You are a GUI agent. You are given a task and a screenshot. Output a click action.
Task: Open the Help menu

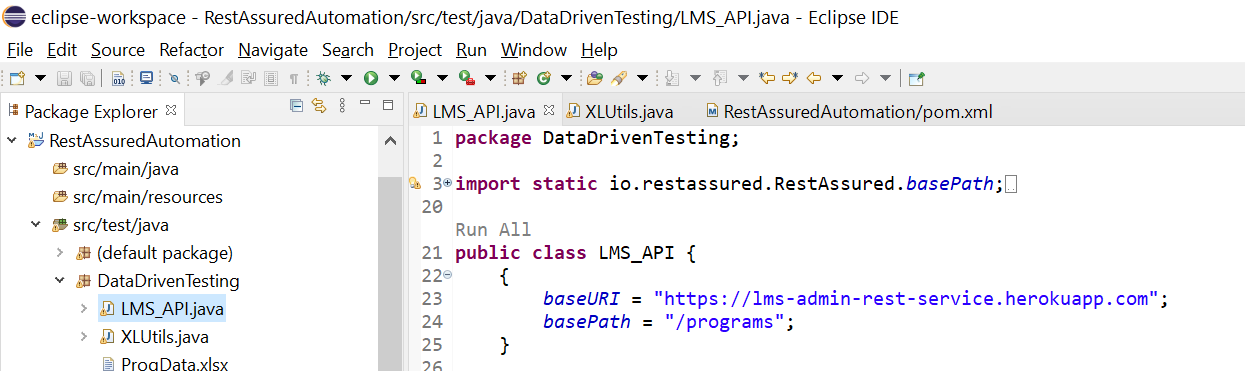coord(599,50)
